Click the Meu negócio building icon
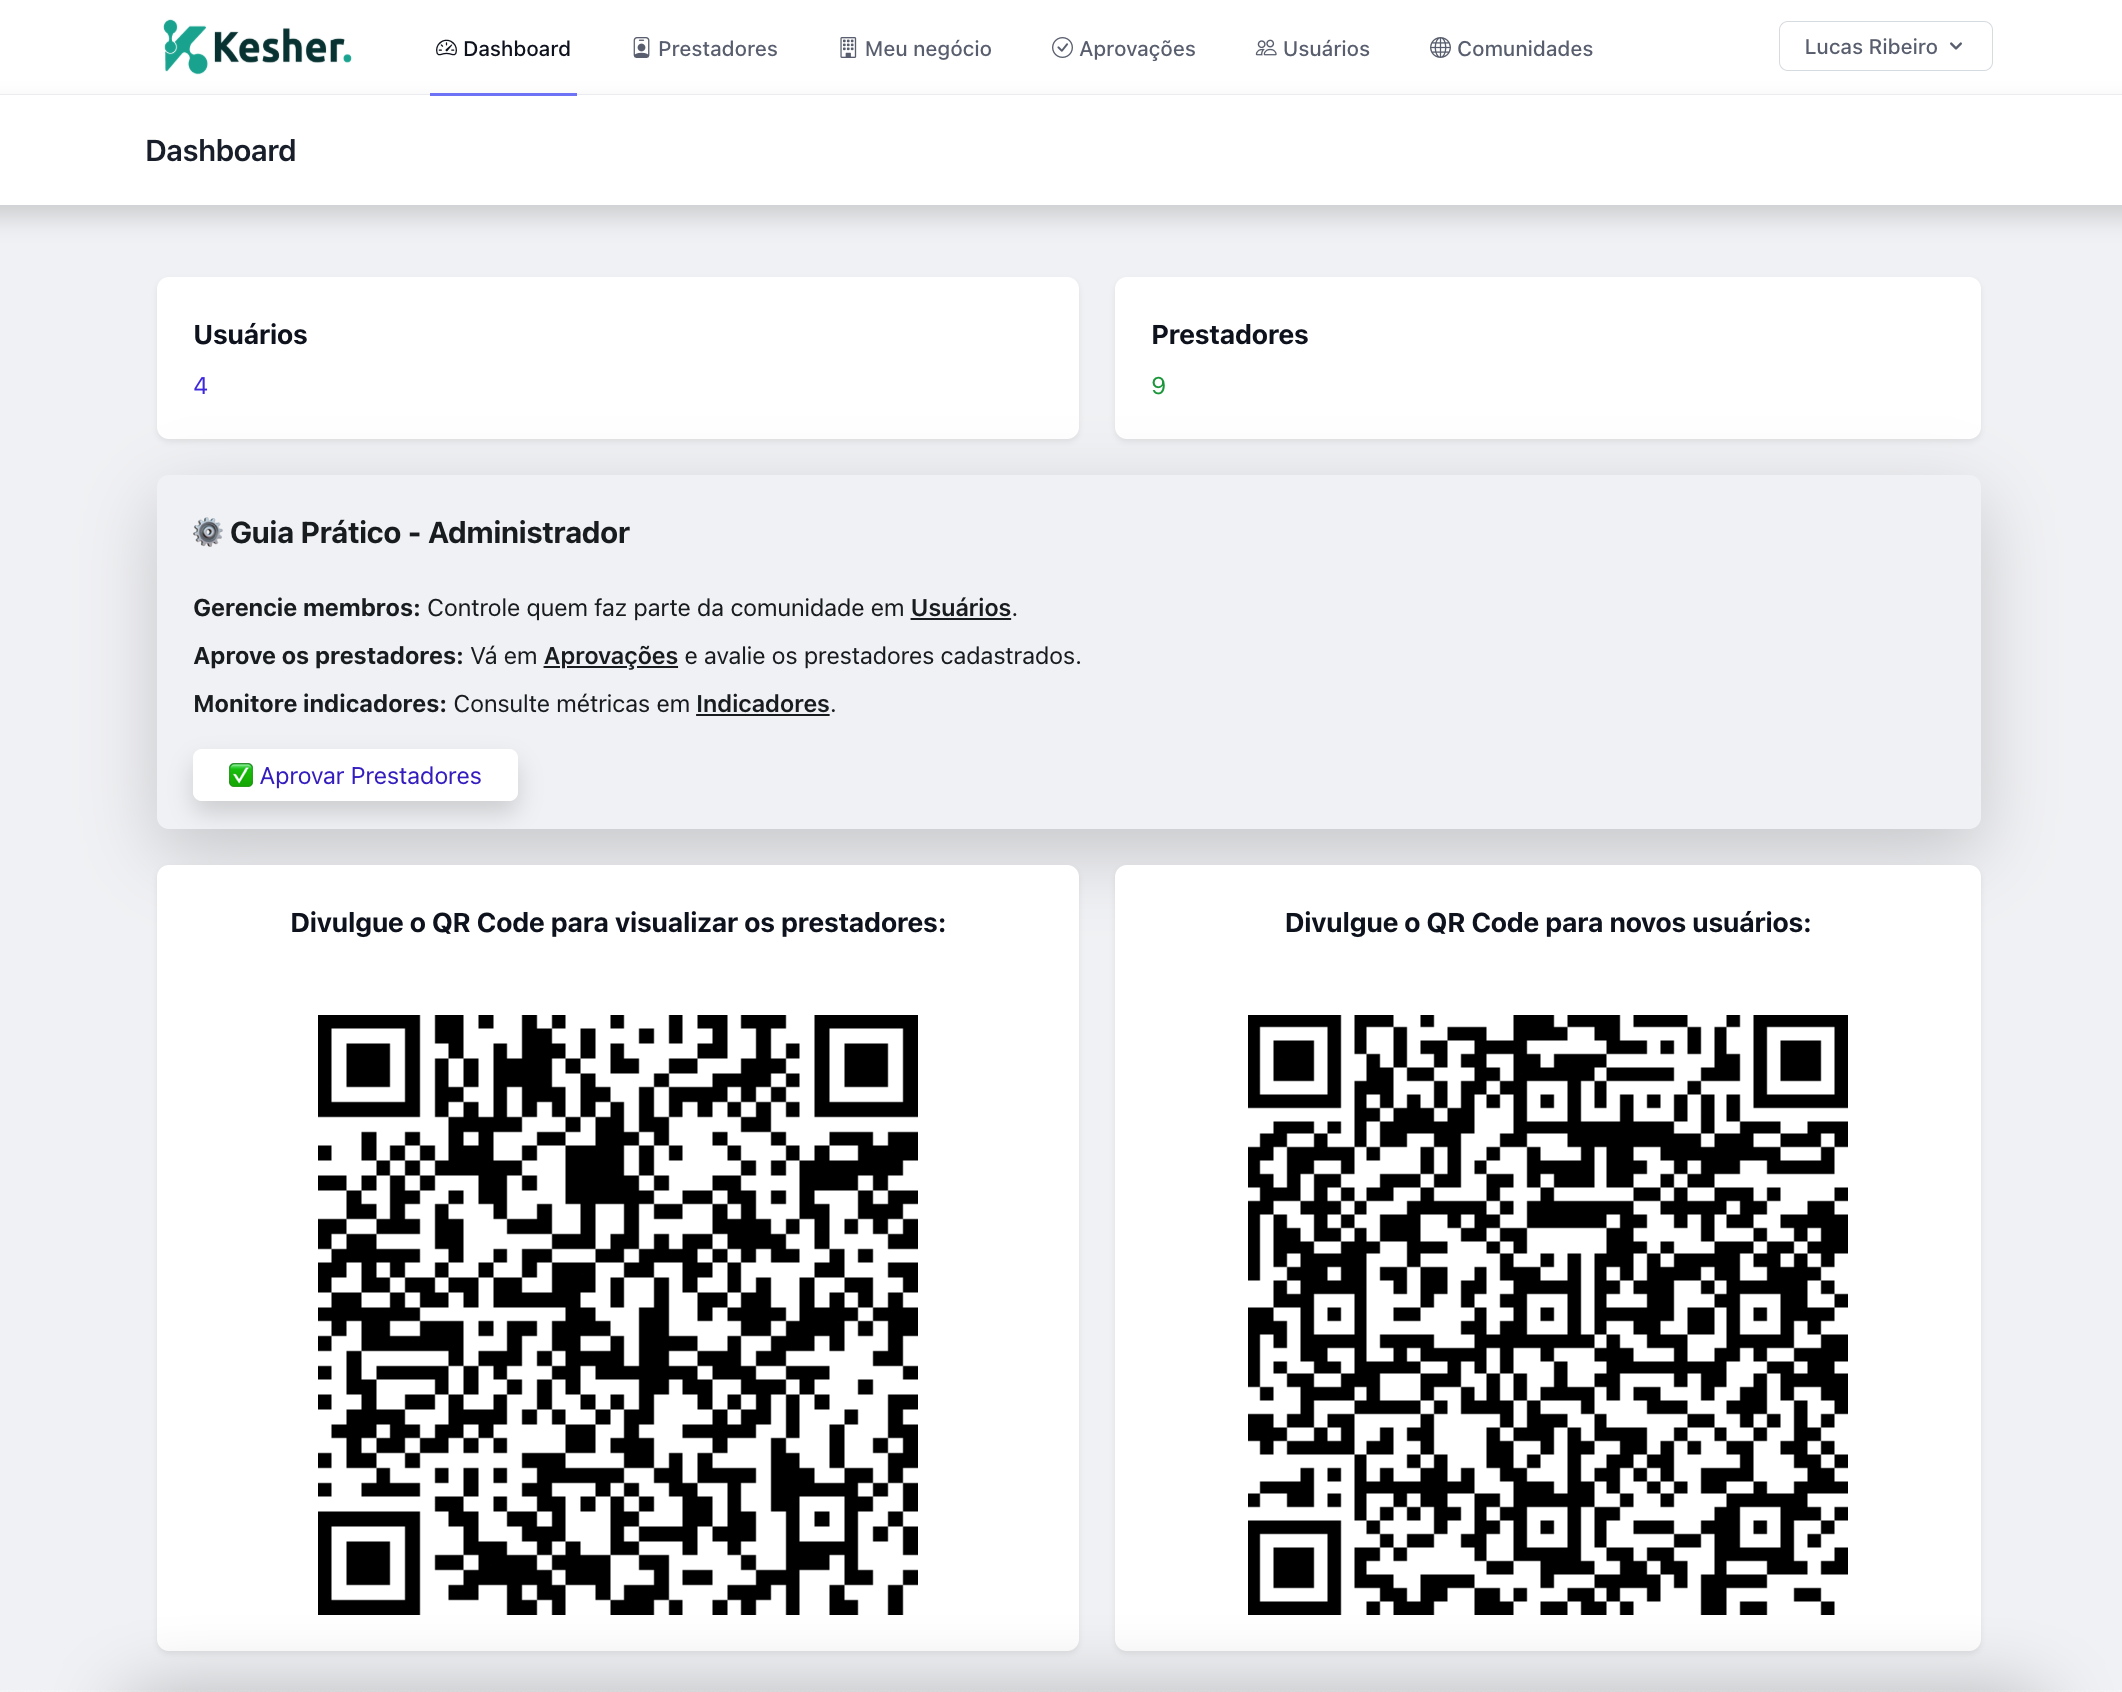 coord(848,48)
